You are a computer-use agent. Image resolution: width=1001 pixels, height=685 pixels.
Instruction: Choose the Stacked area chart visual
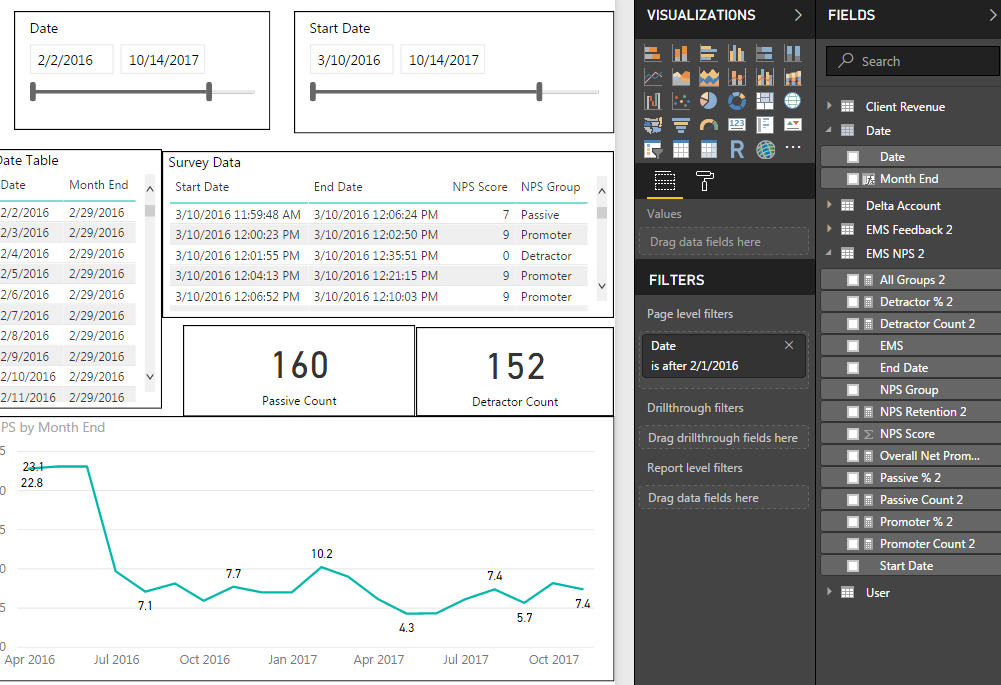point(709,78)
